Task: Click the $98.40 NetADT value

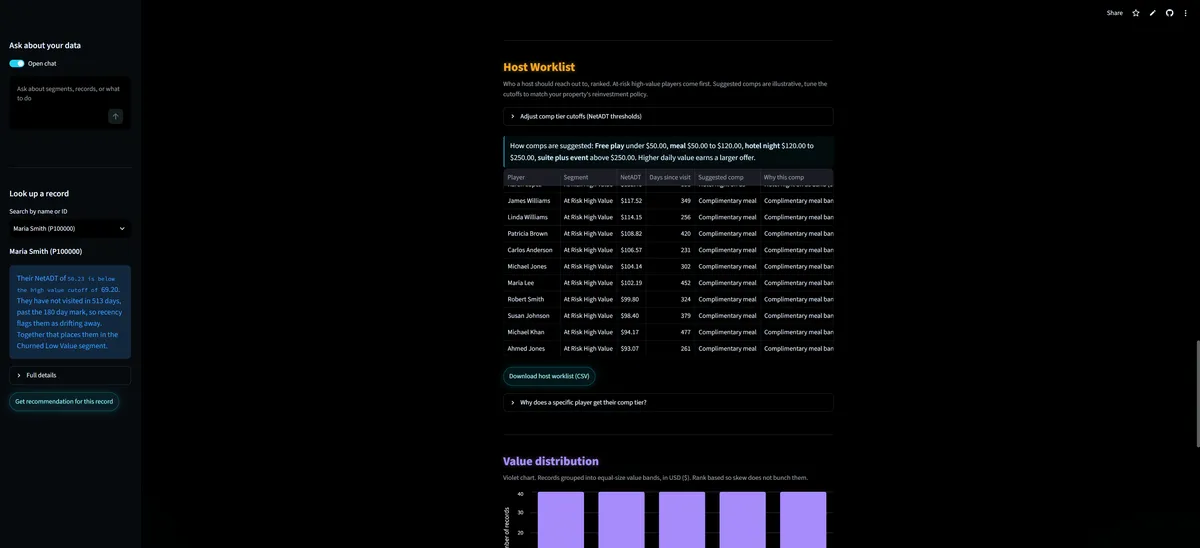Action: point(631,315)
